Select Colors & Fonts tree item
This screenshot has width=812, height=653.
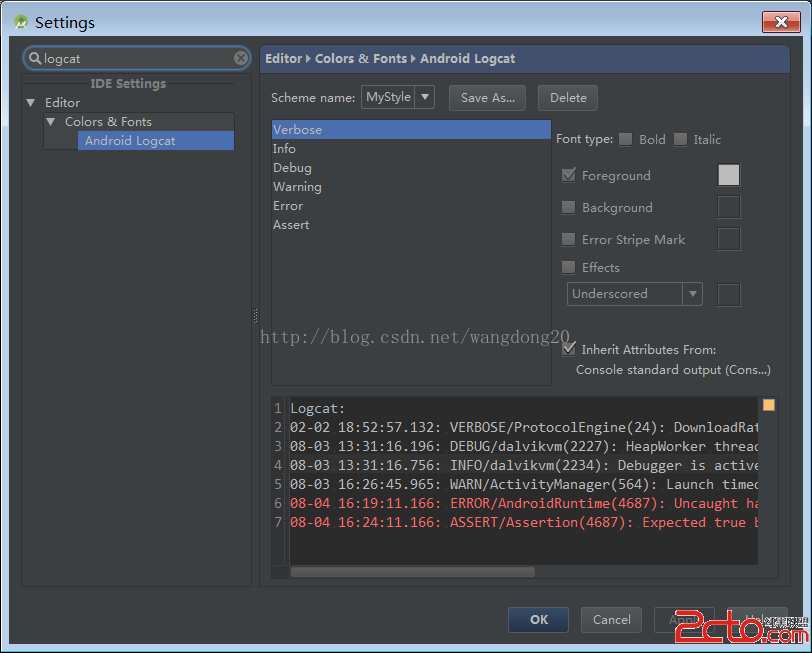[x=108, y=122]
